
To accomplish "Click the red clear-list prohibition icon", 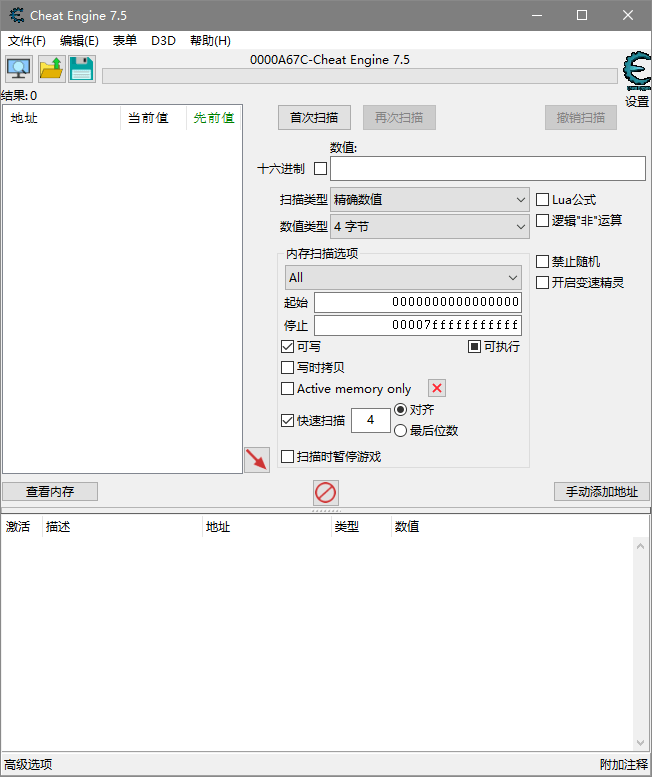I will point(326,493).
